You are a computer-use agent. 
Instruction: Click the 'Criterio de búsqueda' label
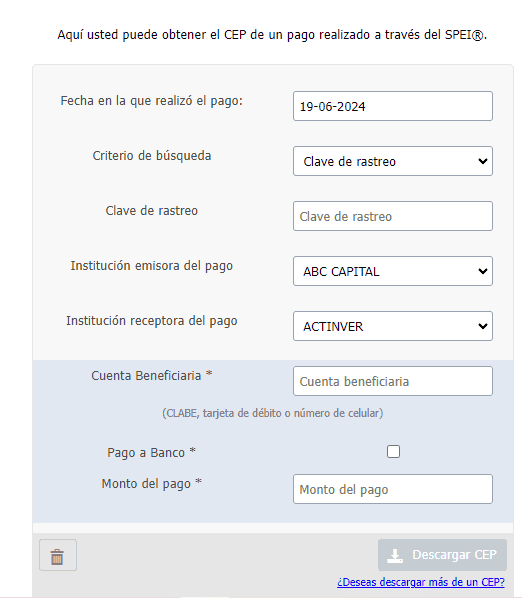[x=151, y=156]
